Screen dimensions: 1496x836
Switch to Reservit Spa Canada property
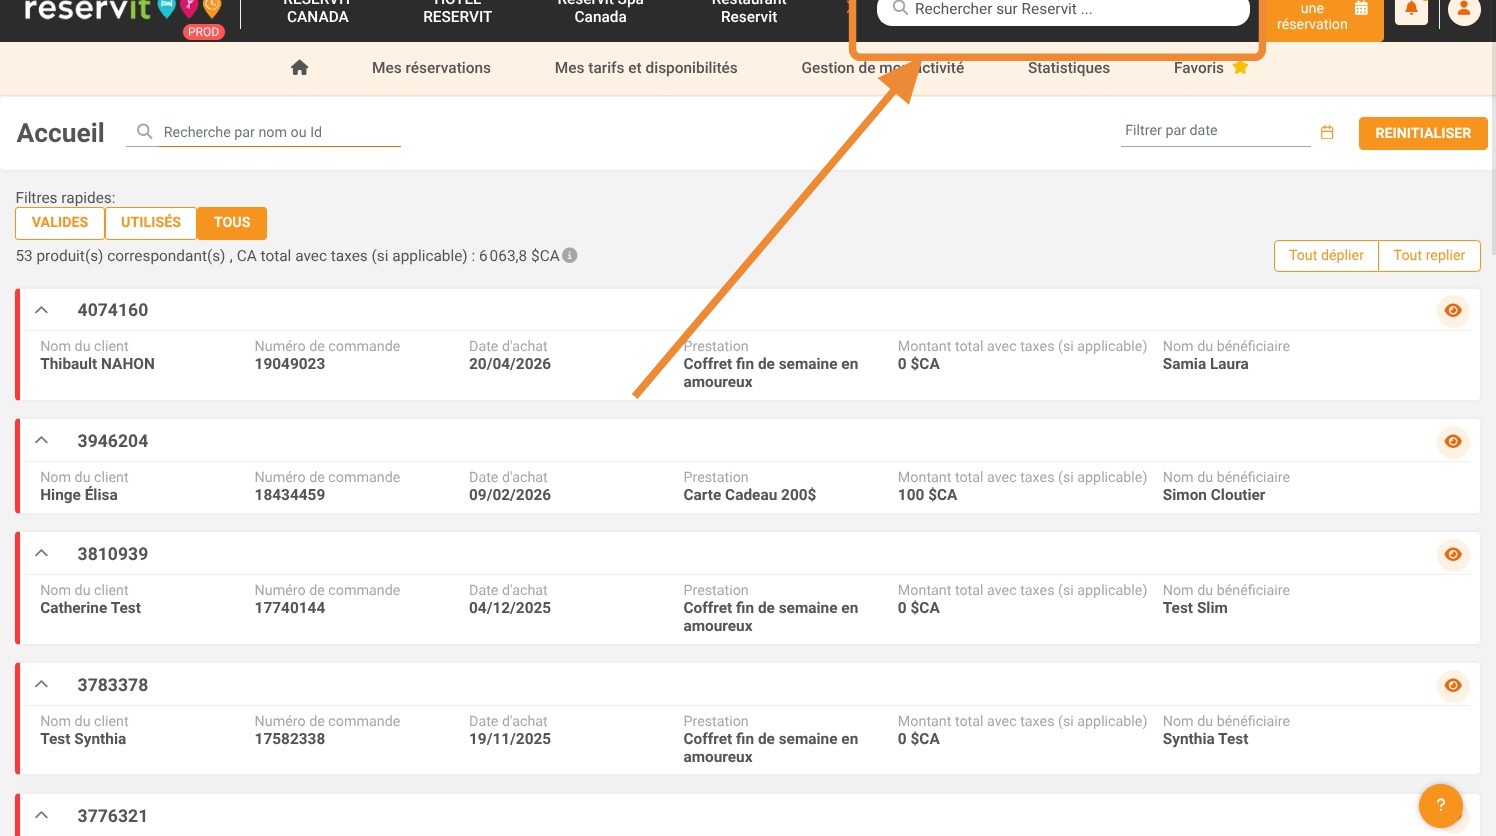pos(600,10)
